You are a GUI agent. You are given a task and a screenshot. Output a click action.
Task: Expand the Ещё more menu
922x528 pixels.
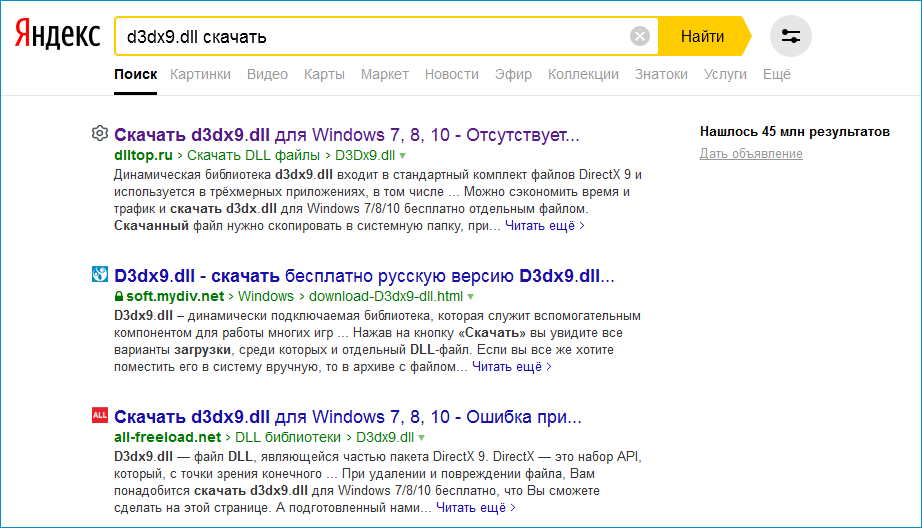pyautogui.click(x=777, y=74)
